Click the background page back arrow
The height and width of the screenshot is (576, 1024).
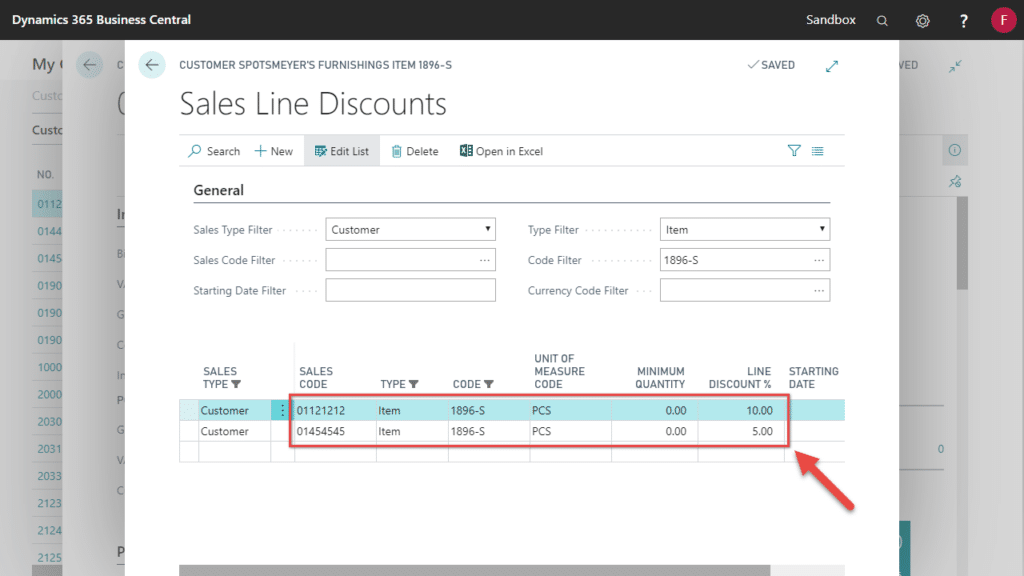[x=89, y=65]
